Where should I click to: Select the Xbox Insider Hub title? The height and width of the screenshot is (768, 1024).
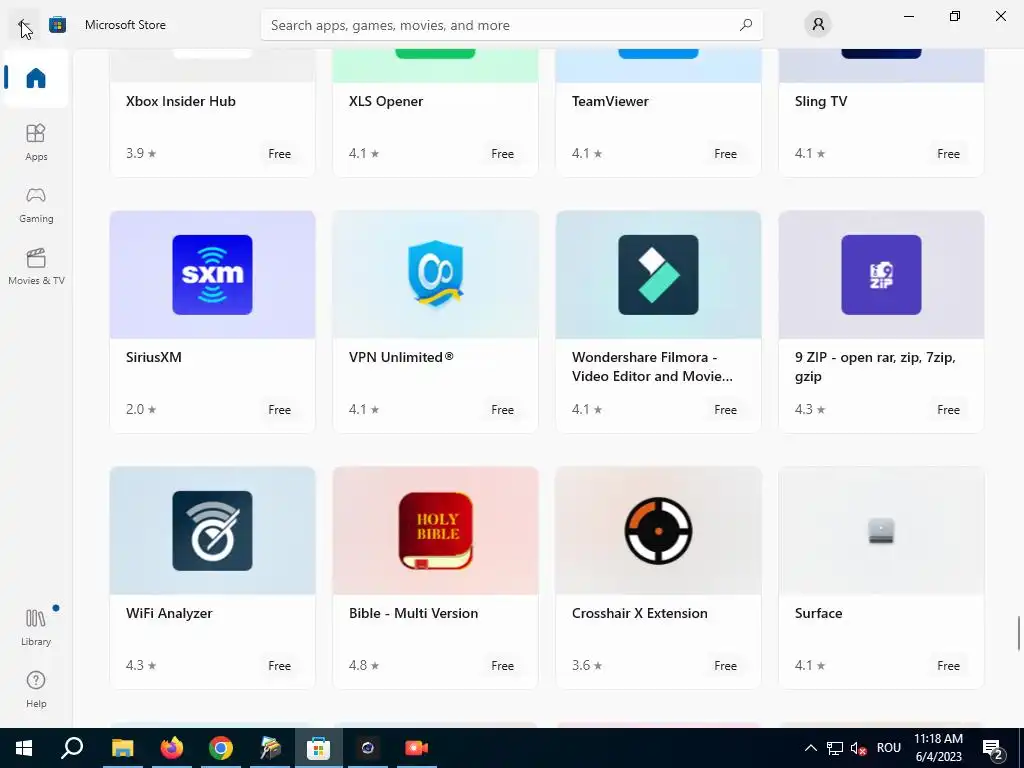point(181,101)
